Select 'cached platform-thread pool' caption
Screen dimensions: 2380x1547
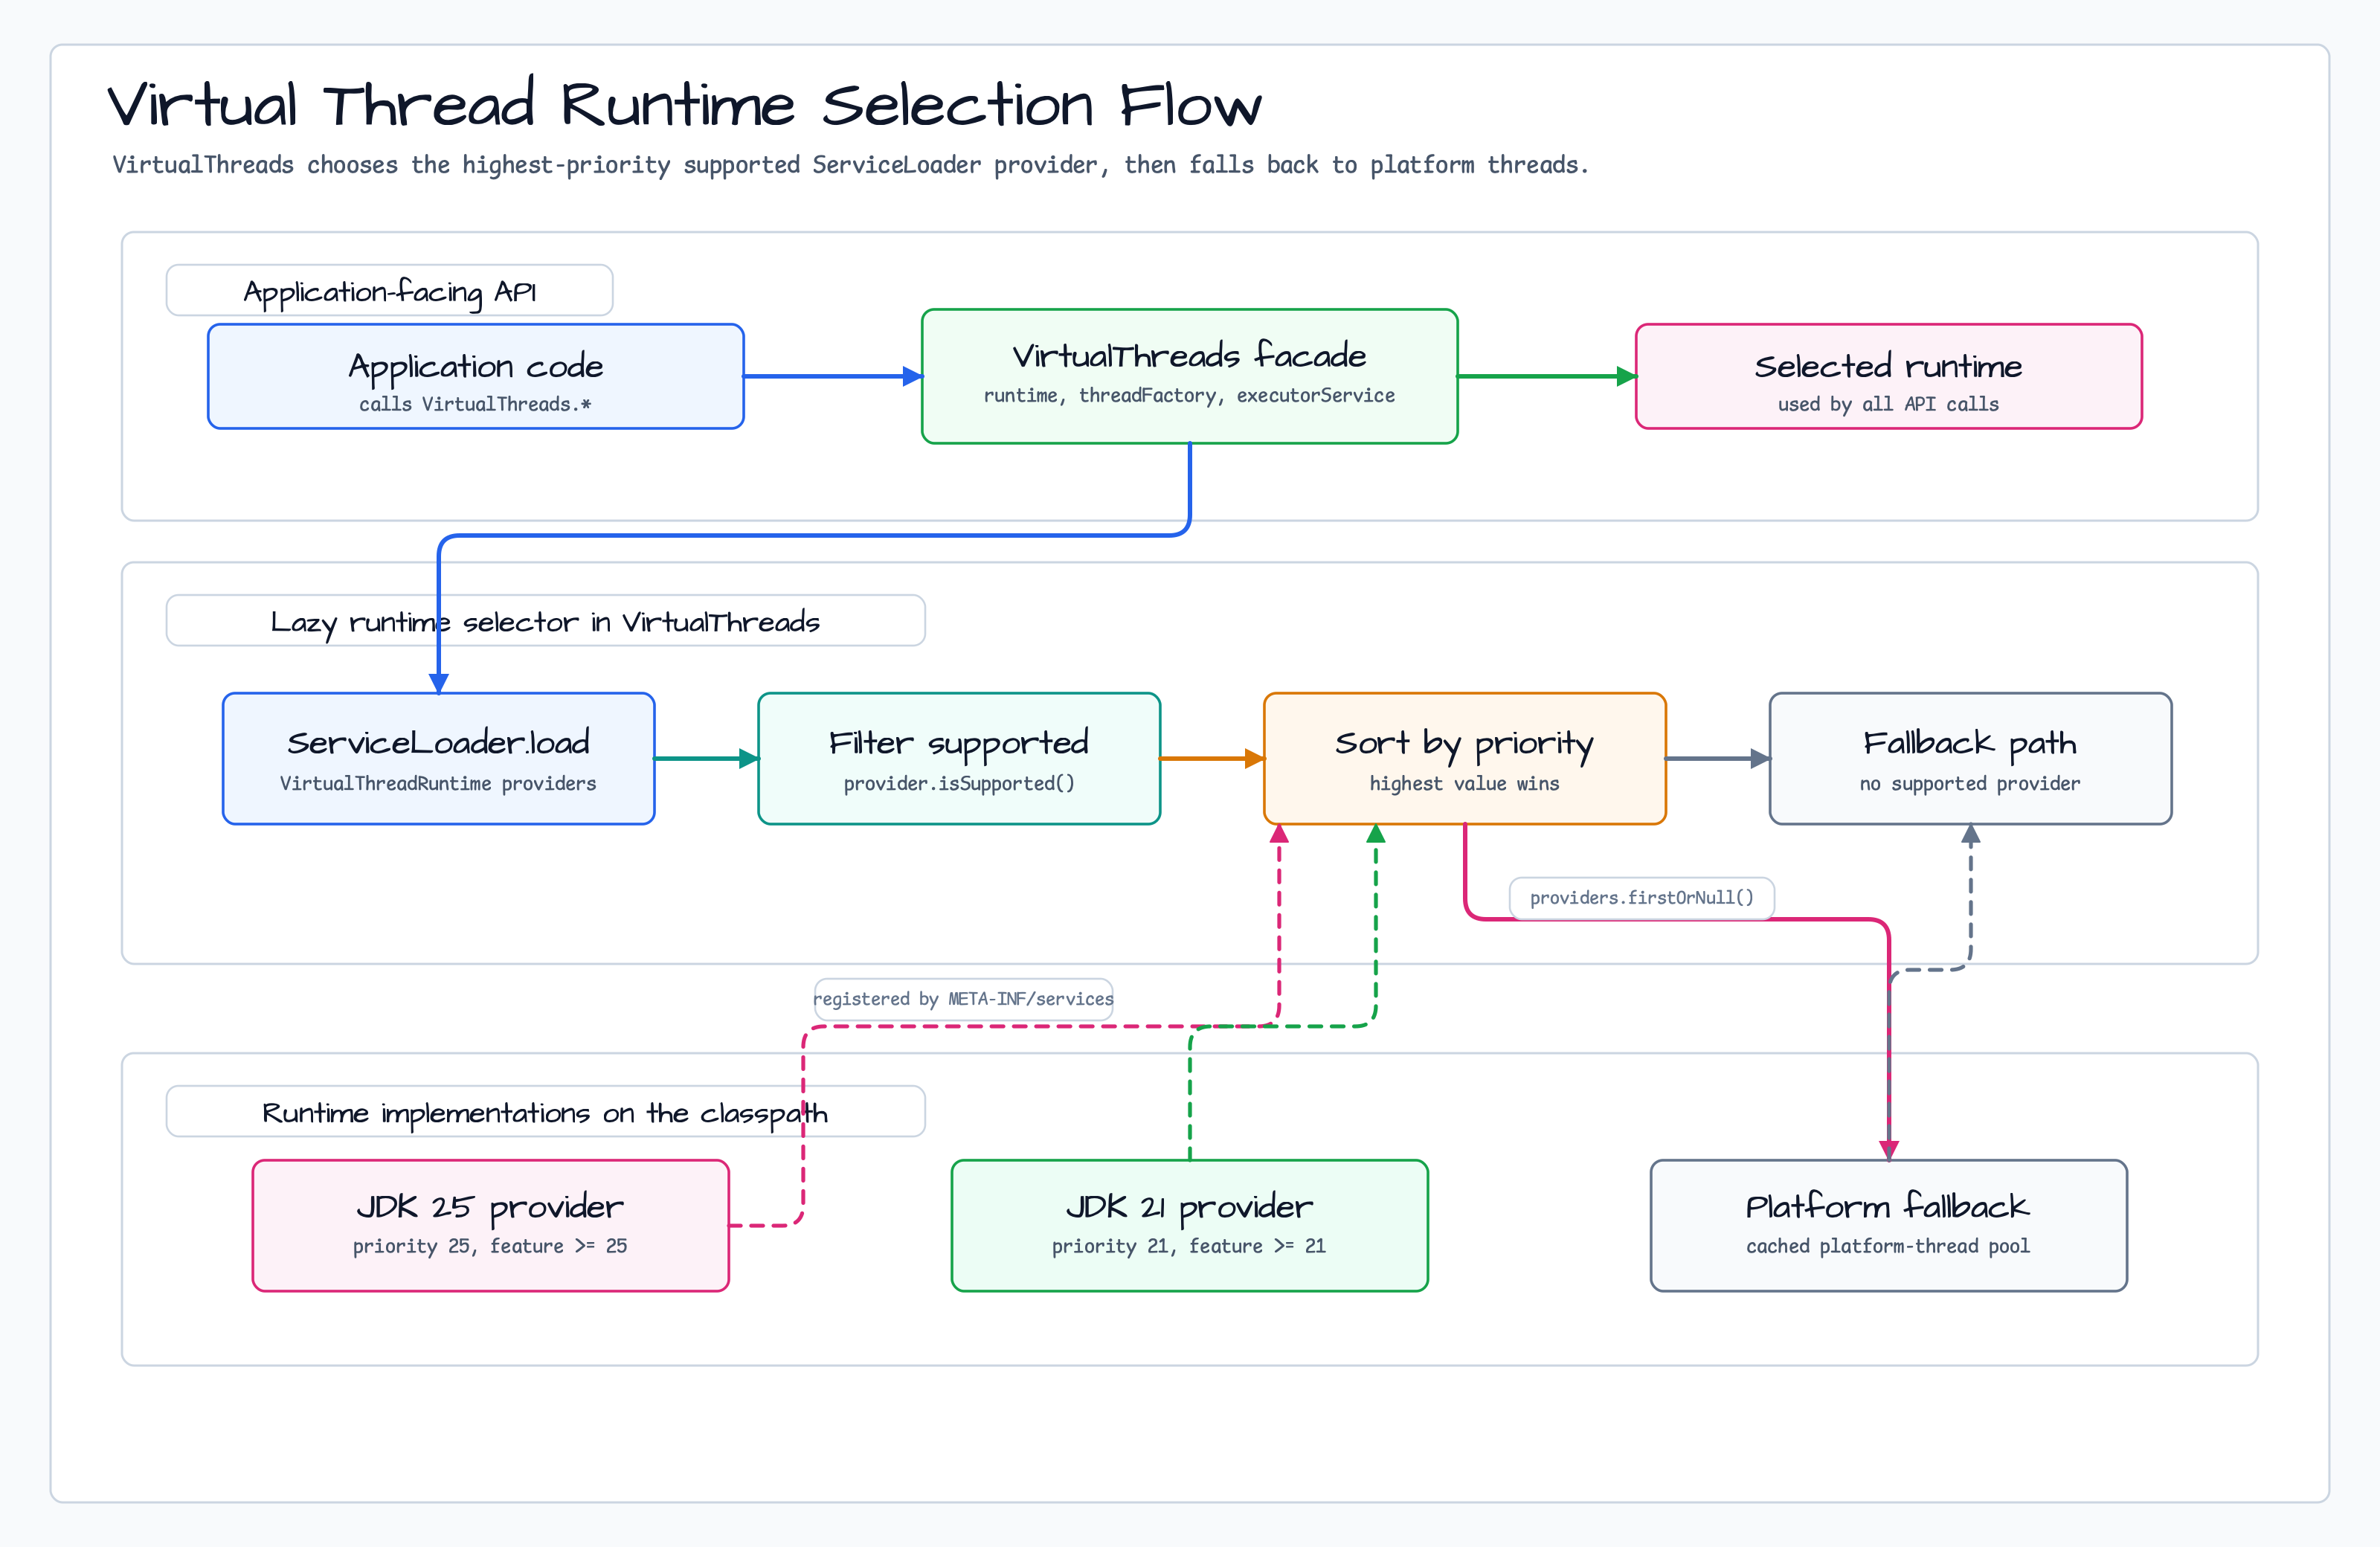click(1888, 1246)
